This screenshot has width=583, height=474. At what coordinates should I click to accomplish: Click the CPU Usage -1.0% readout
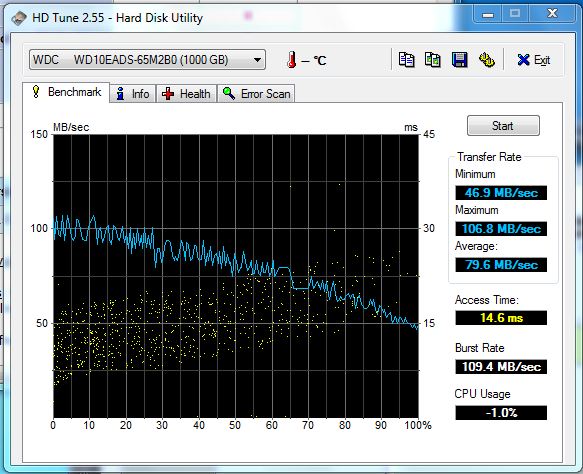click(x=501, y=413)
